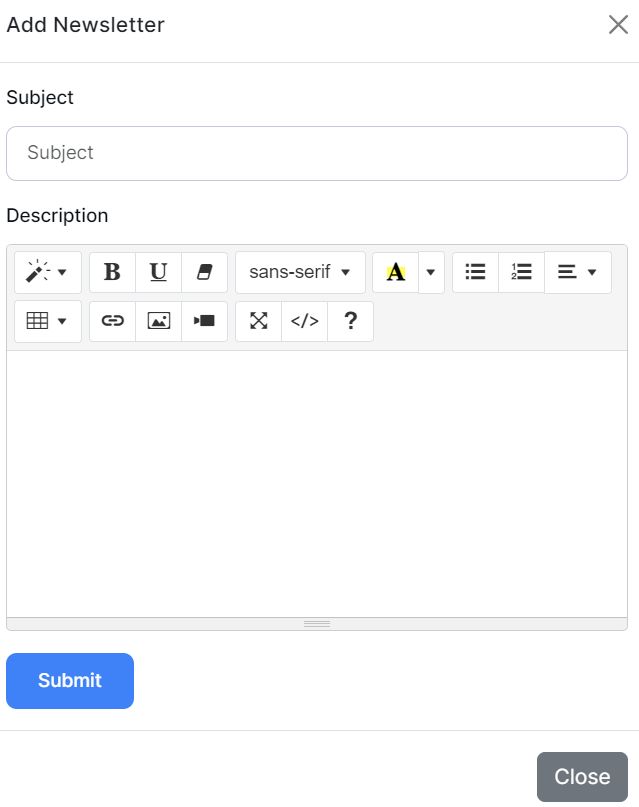Open the text color picker arrow

click(431, 272)
